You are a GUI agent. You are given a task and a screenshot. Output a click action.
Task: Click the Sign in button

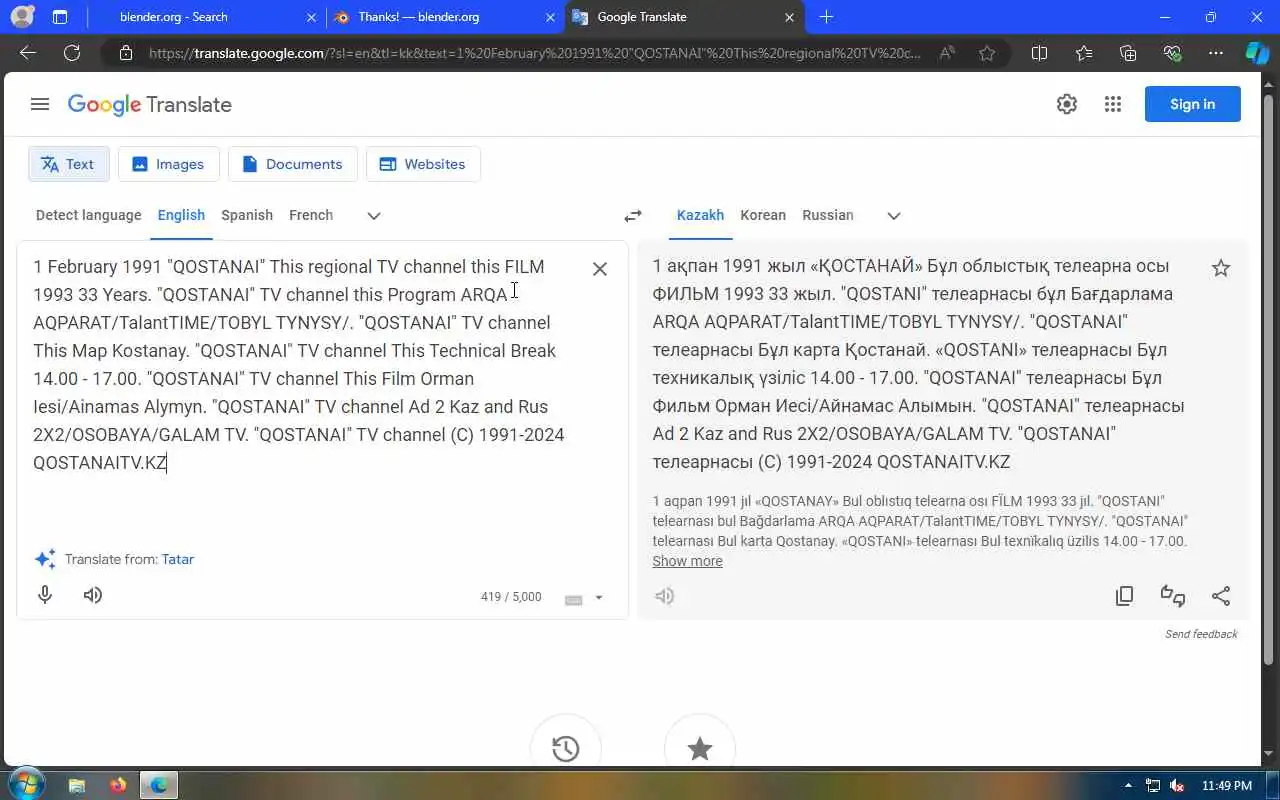tap(1192, 104)
